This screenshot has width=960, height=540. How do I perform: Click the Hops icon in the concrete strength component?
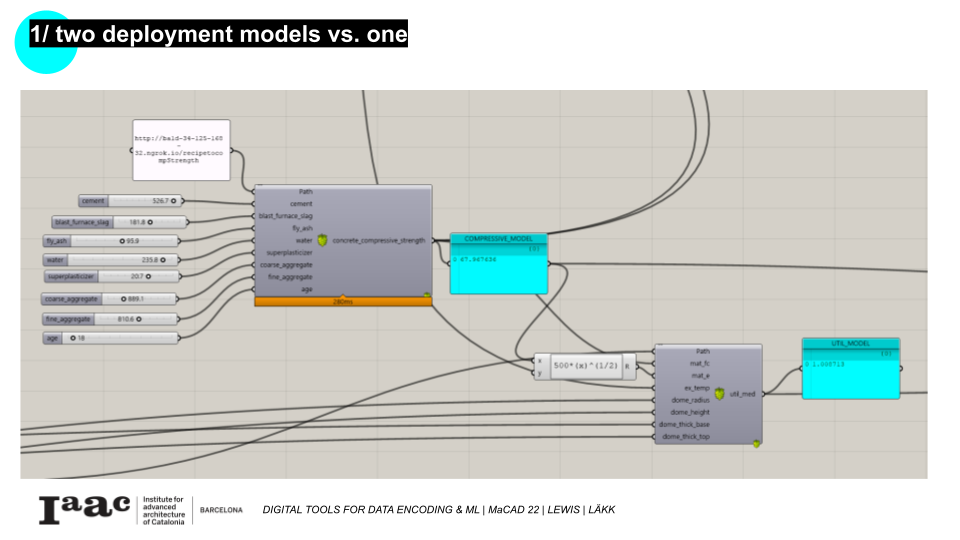pyautogui.click(x=323, y=241)
